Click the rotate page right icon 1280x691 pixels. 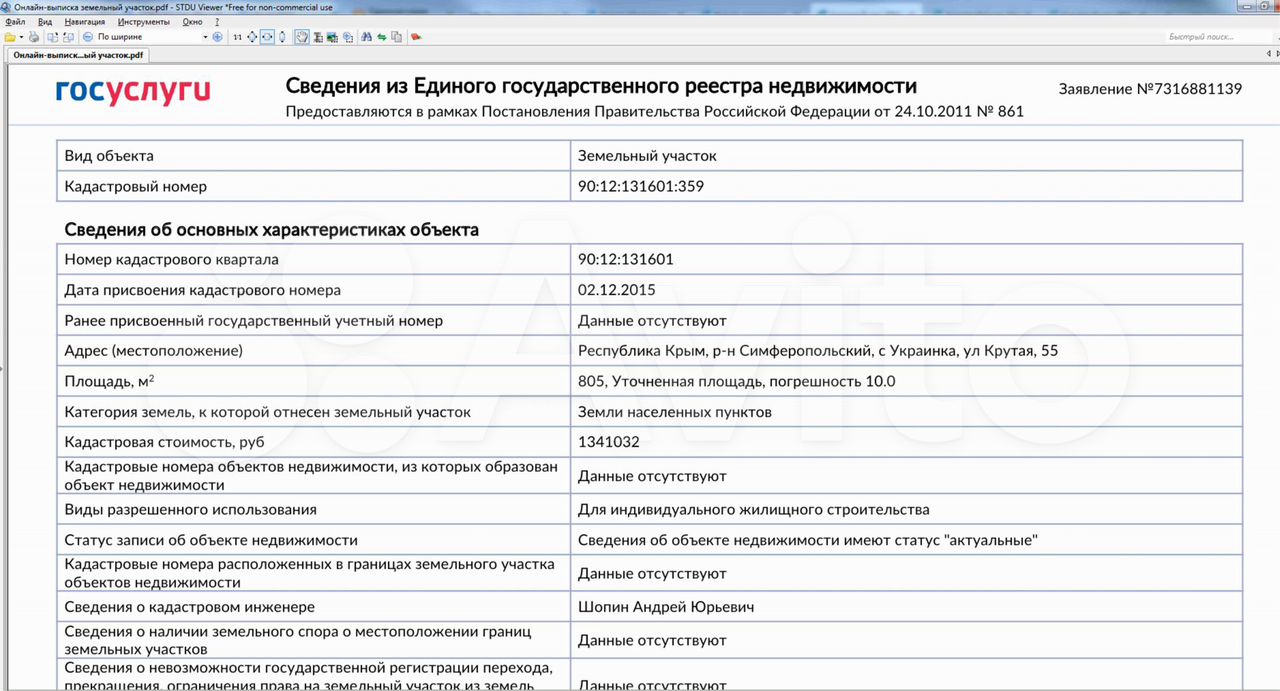(x=68, y=37)
